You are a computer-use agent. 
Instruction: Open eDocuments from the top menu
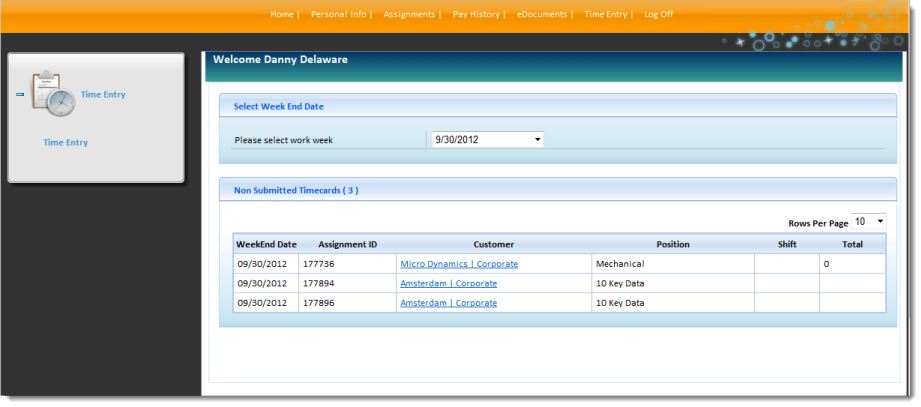pyautogui.click(x=542, y=15)
